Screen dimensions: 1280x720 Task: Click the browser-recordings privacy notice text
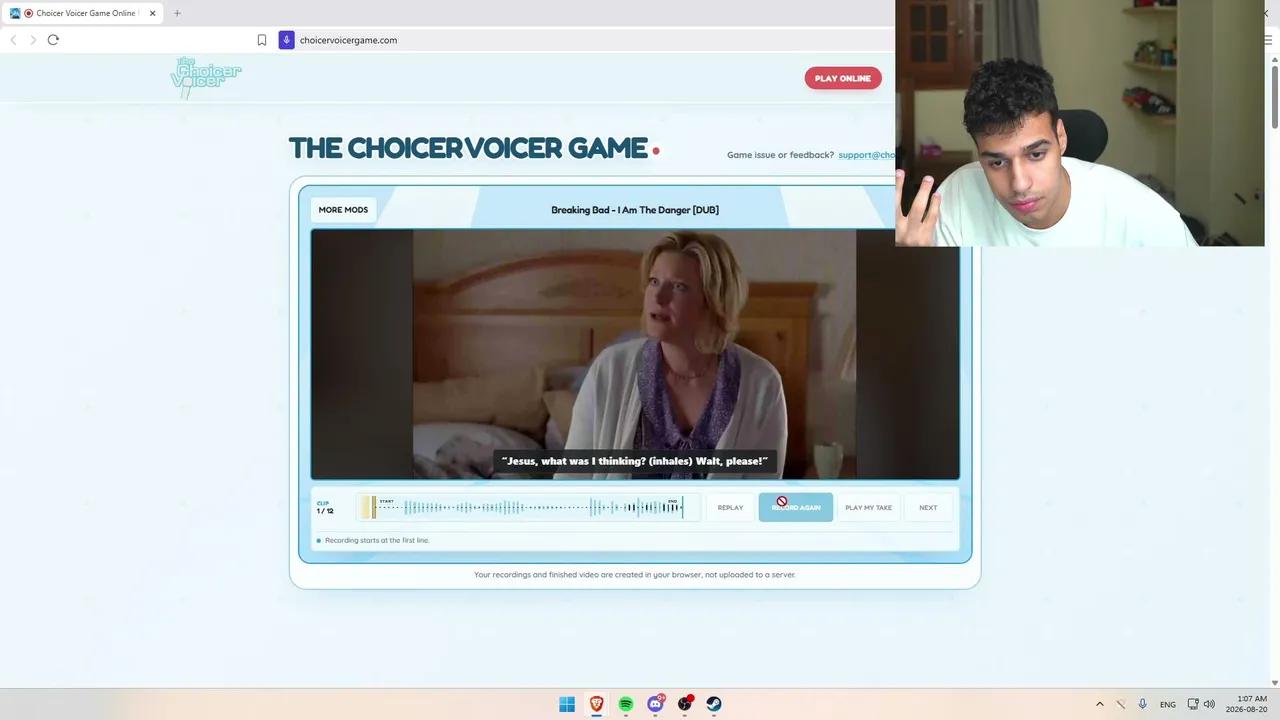[635, 575]
